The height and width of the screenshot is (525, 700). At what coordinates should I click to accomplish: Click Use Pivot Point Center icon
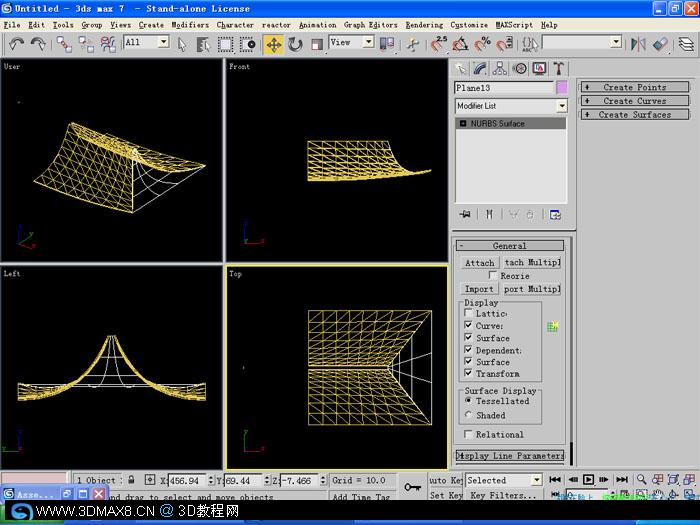tap(387, 44)
